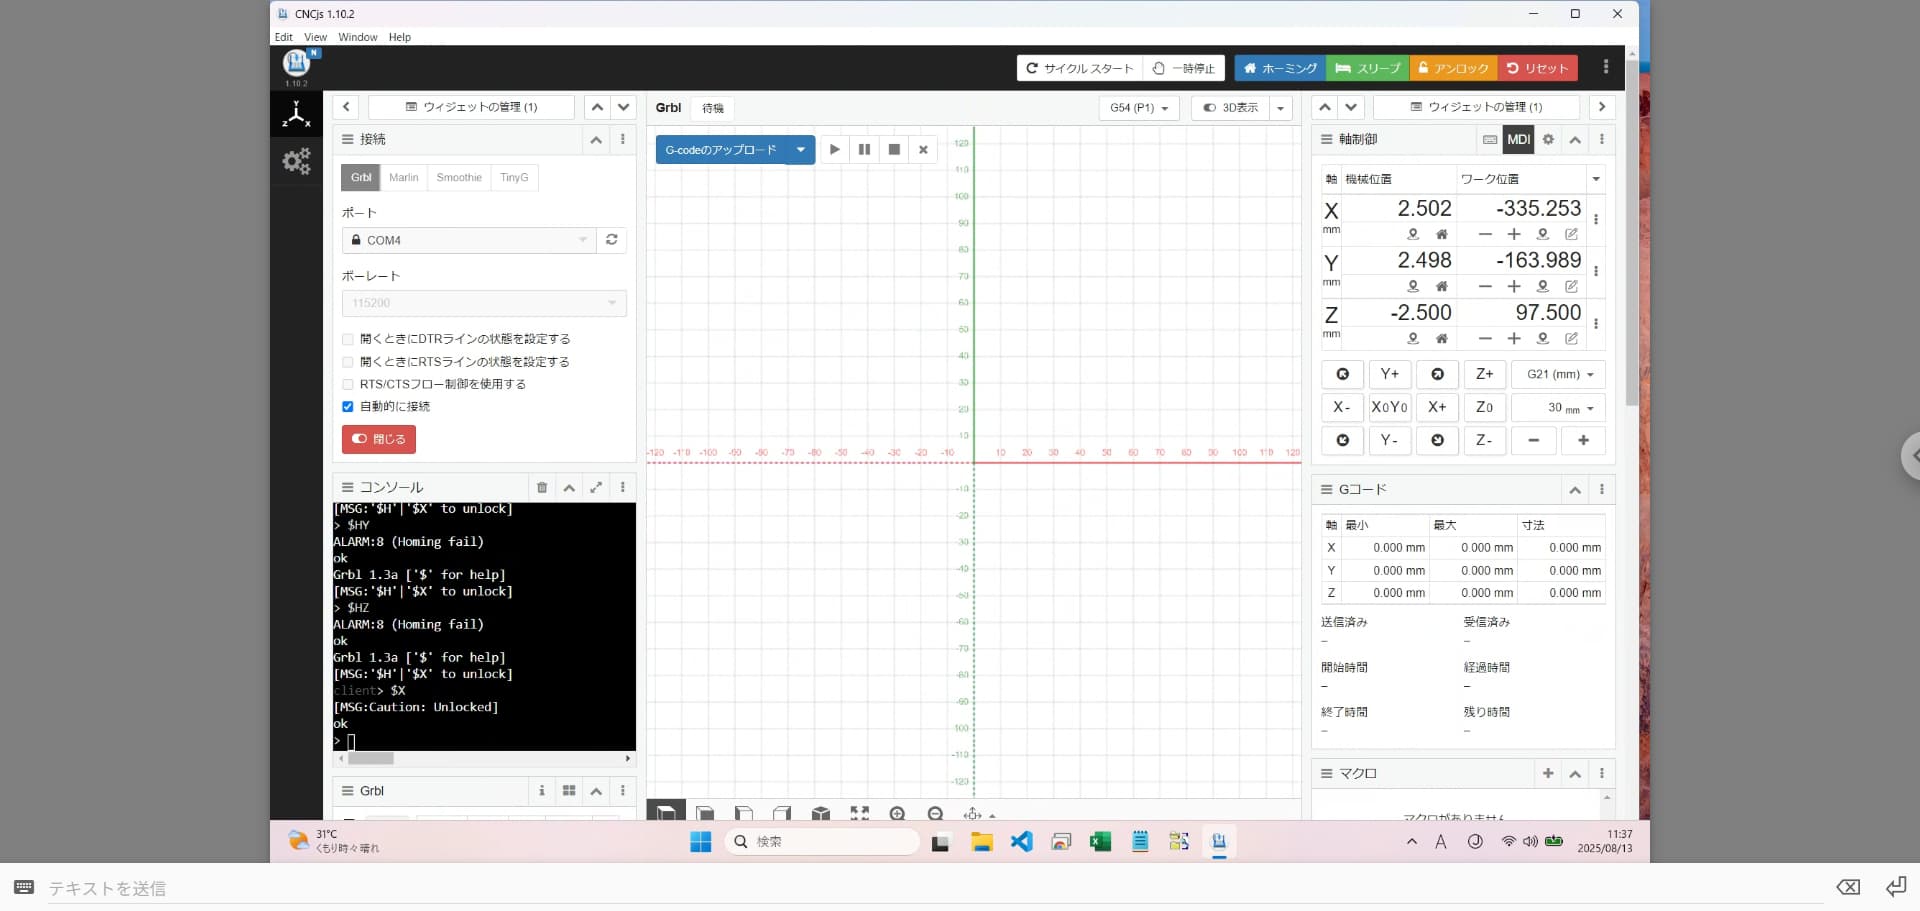1920x911 pixels.
Task: Click the home icon for X axis
Action: [1441, 235]
